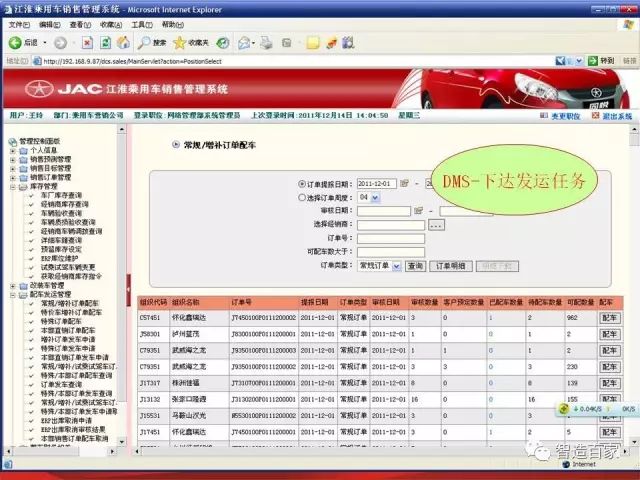Open 常规/增补订单配车 in the tree
Screen dimensions: 640x480
70,304
